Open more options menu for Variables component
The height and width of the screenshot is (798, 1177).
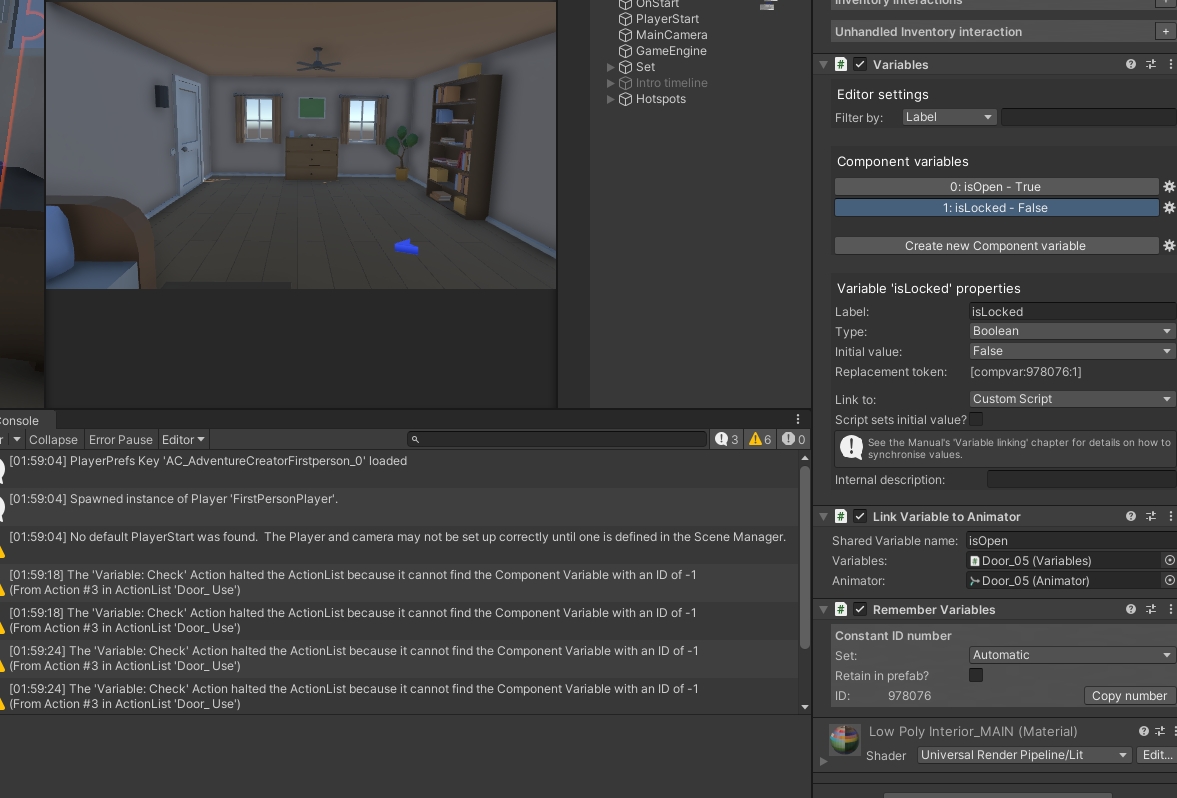click(1170, 65)
